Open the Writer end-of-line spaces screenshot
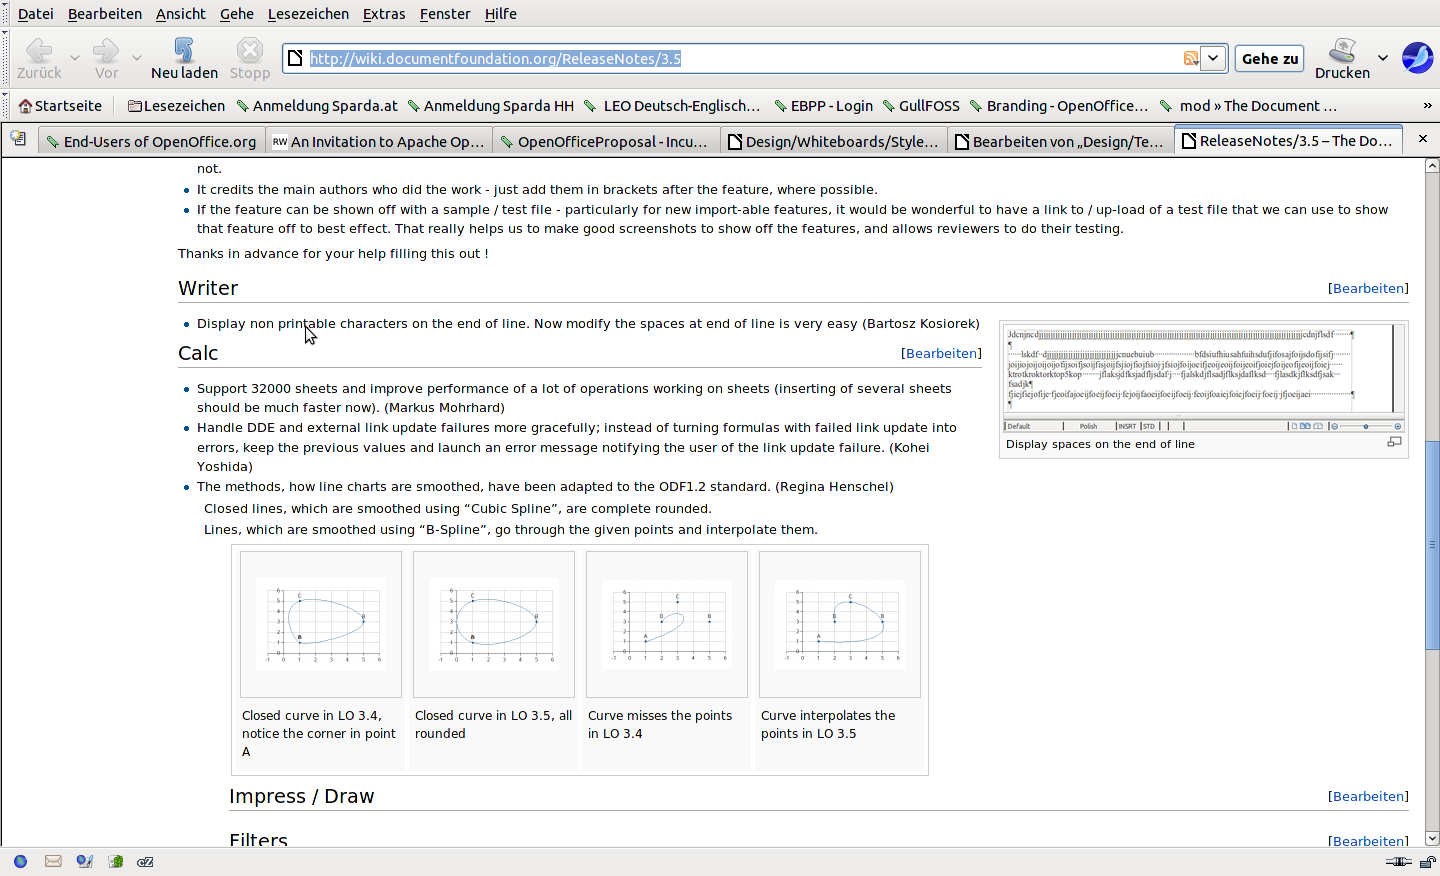Viewport: 1440px width, 876px height. point(1203,378)
